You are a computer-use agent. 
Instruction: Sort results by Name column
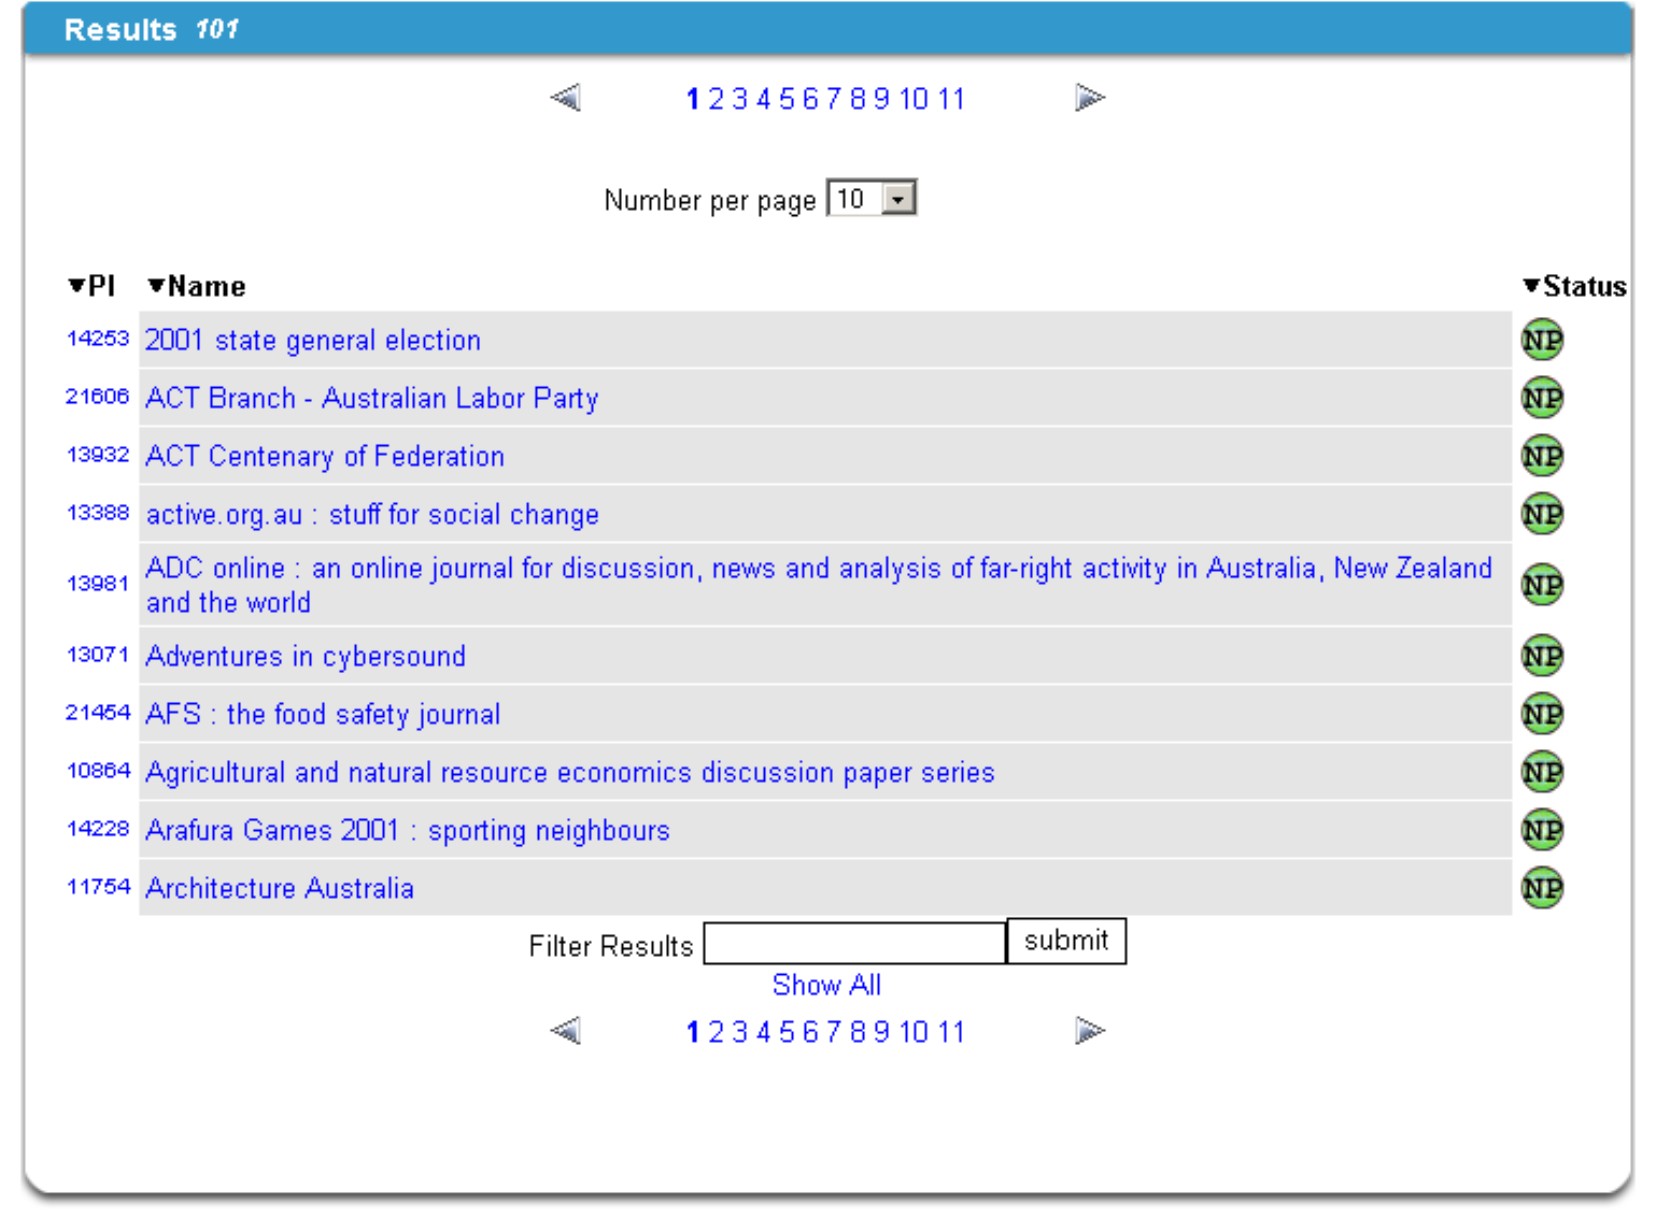point(197,286)
